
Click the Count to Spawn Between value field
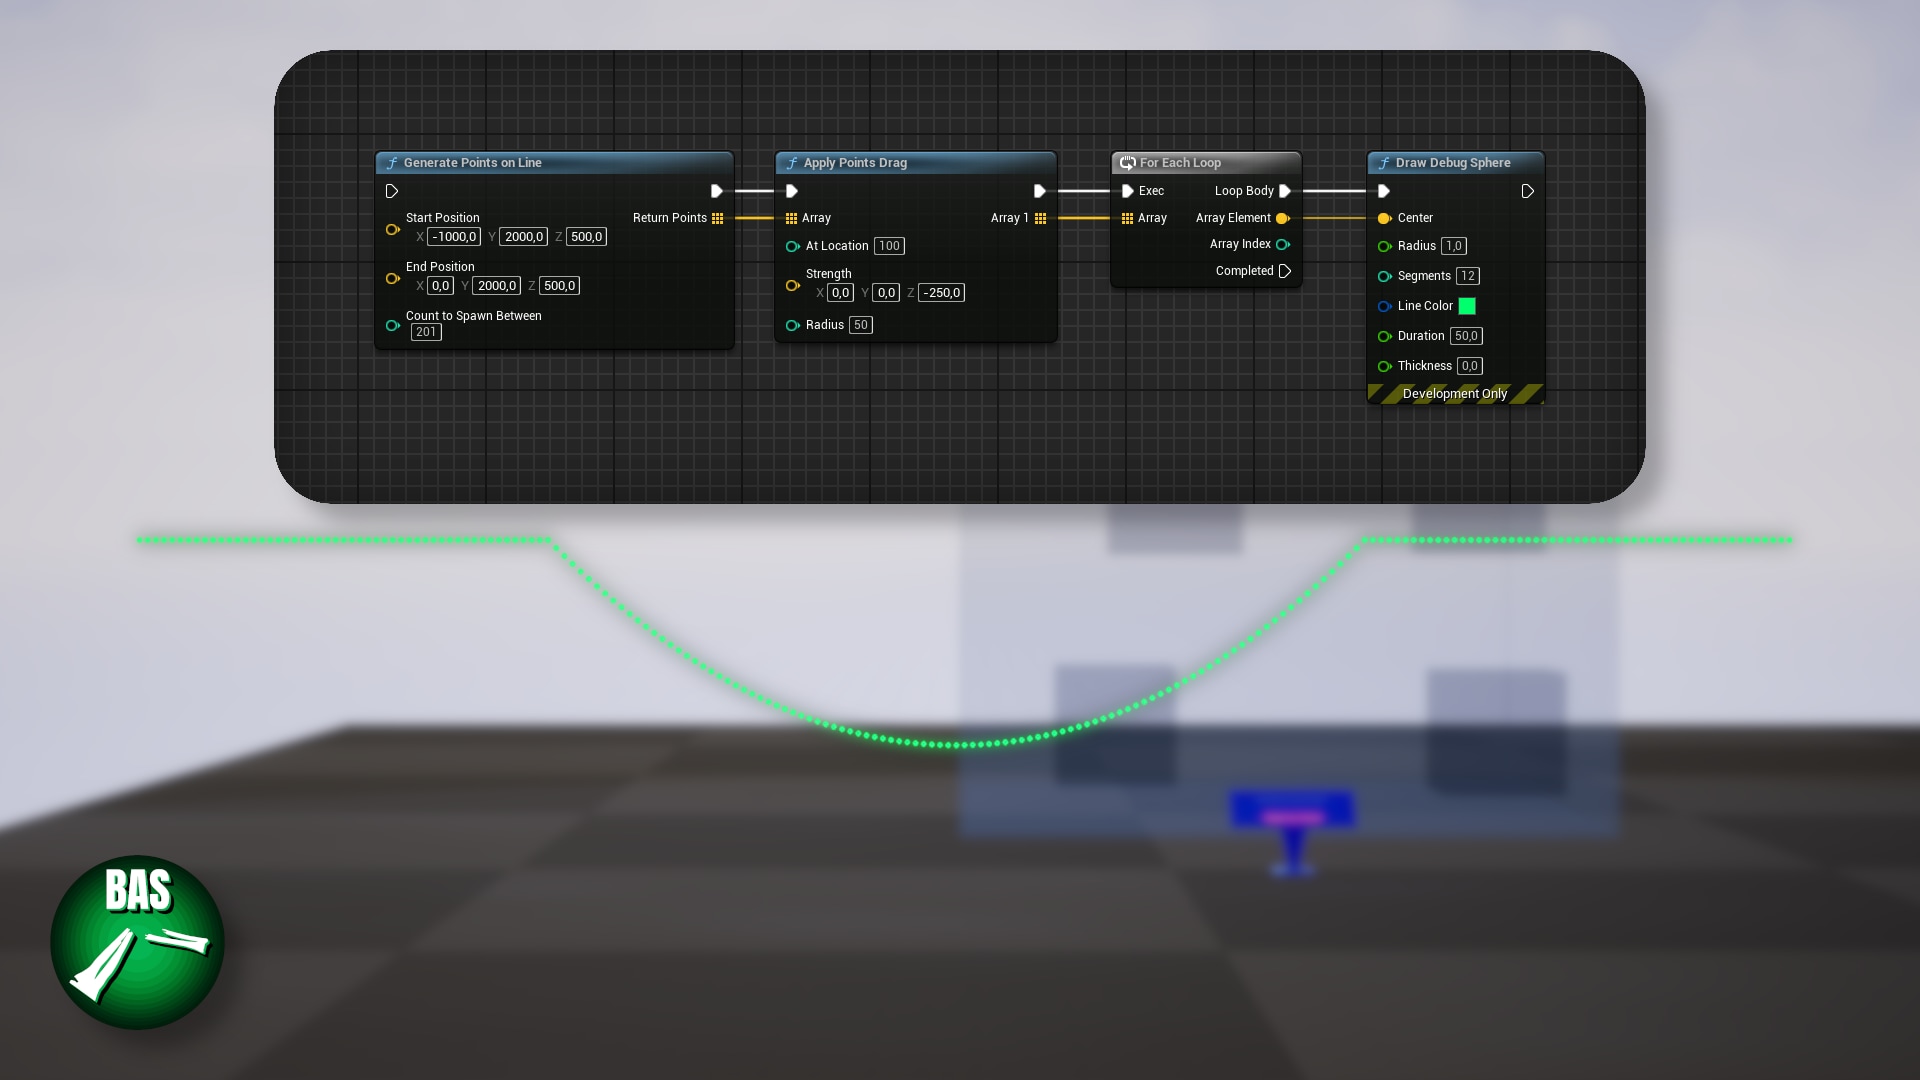425,332
